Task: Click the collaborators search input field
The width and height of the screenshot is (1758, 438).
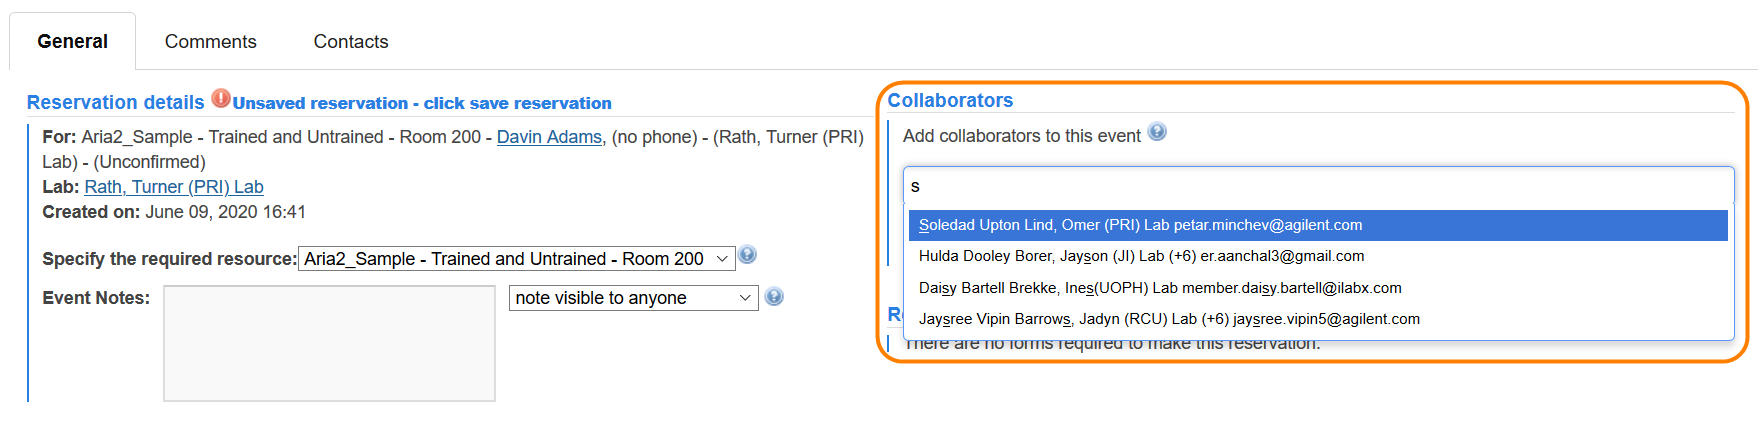Action: pyautogui.click(x=1318, y=186)
